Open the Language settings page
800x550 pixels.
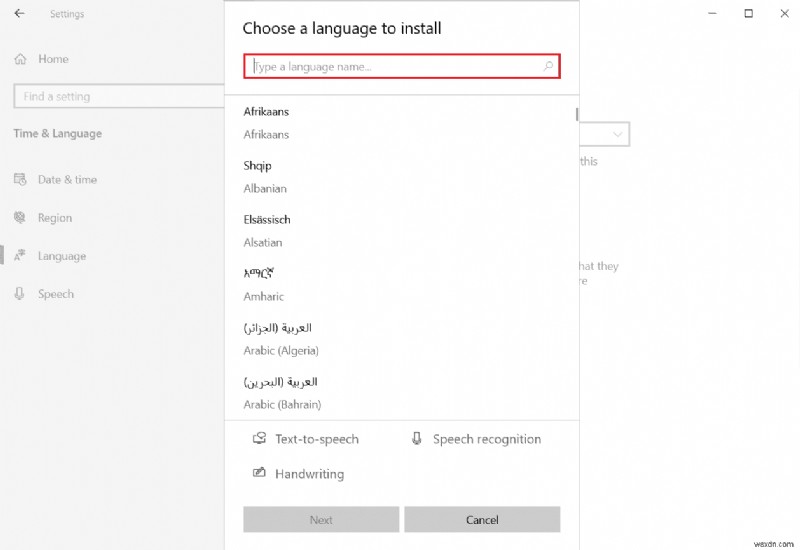tap(61, 256)
